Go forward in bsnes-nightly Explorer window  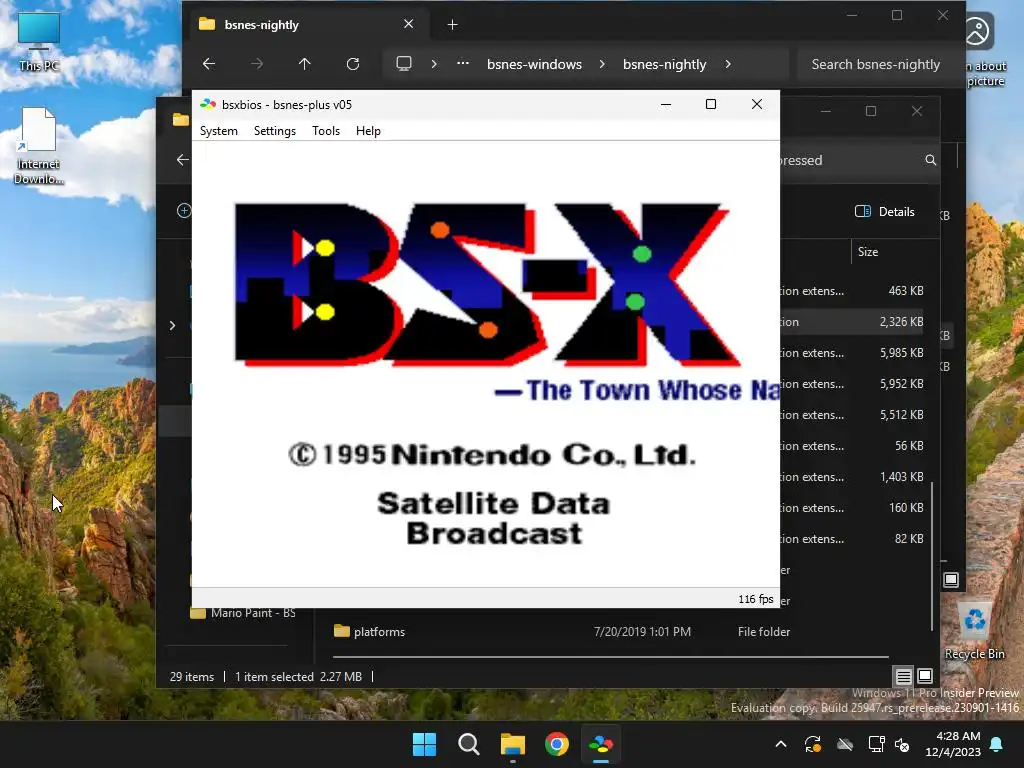(257, 64)
